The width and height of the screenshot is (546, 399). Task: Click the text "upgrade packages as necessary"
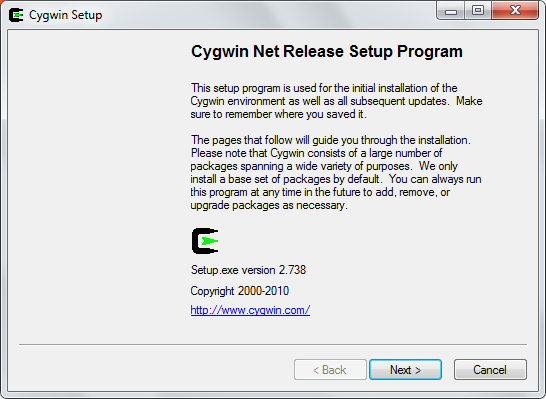coord(268,205)
